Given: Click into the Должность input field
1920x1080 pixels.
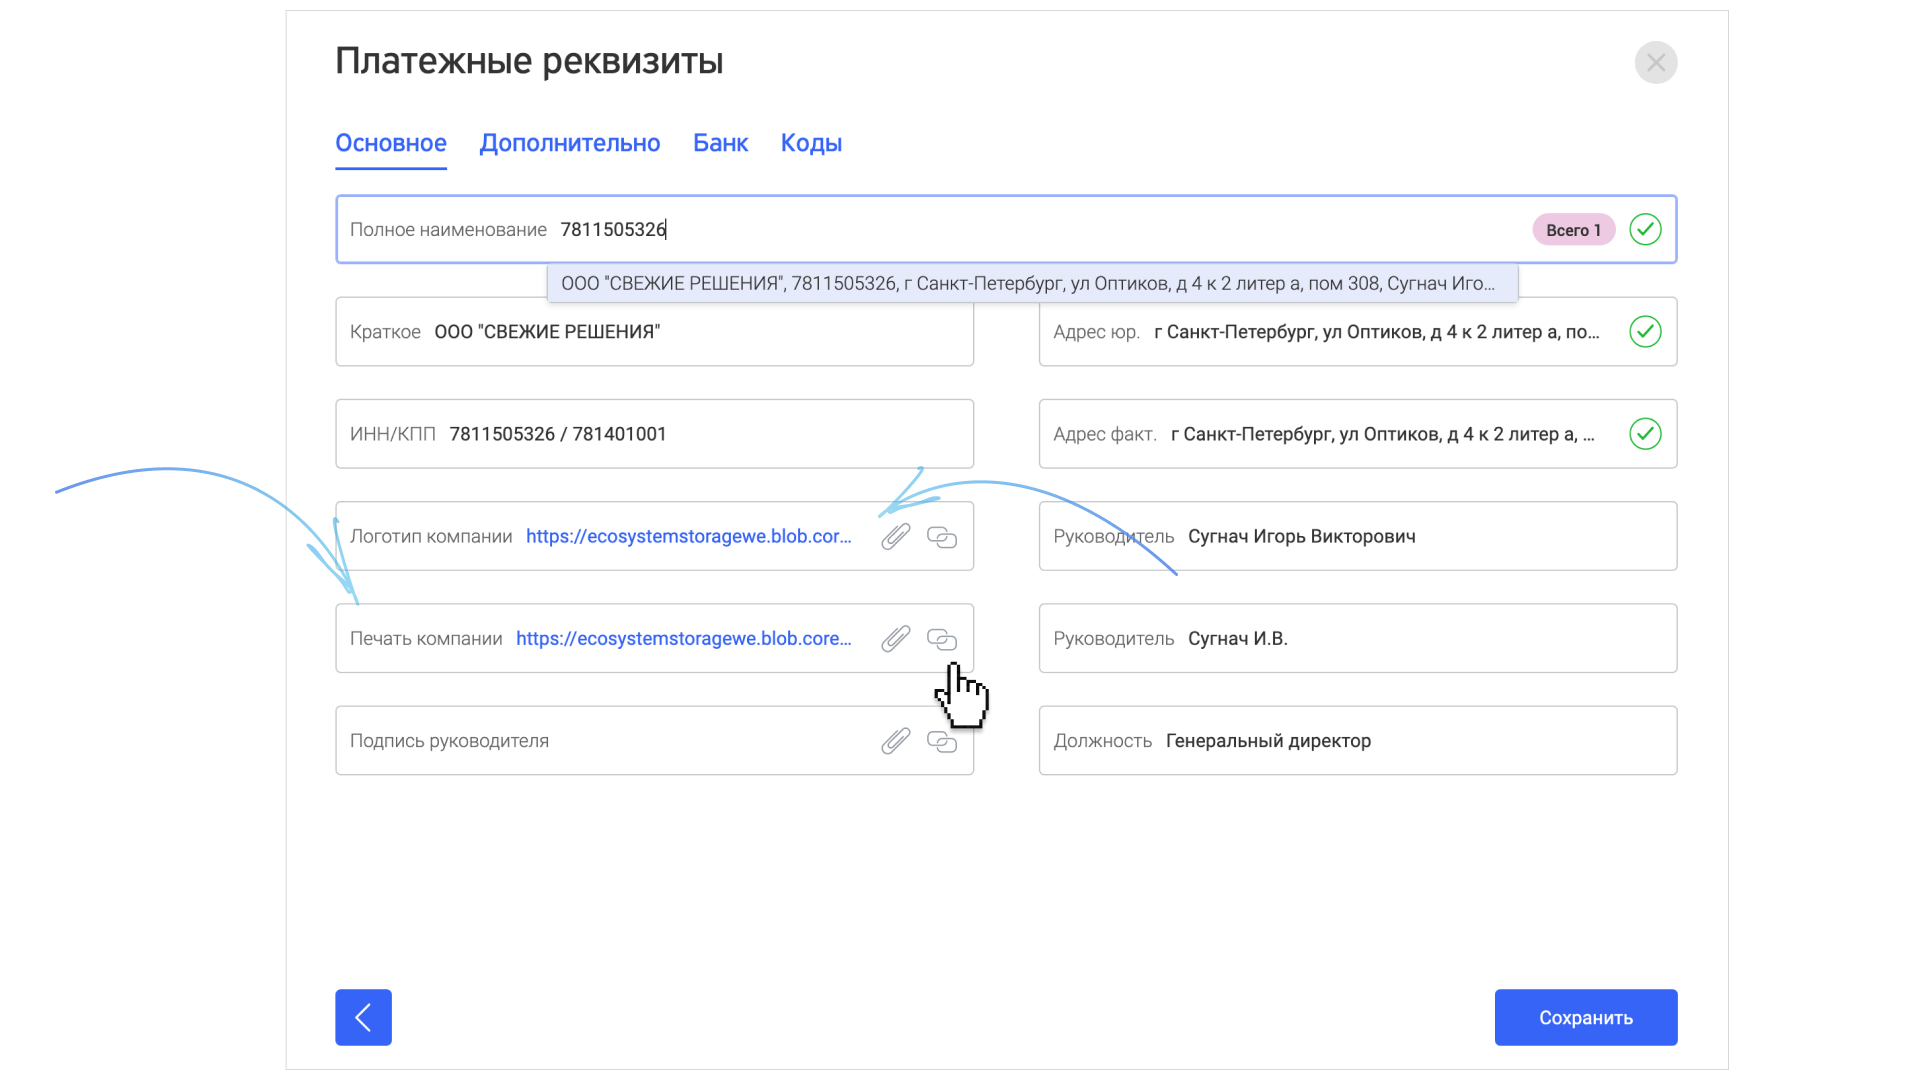Looking at the screenshot, I should (x=1358, y=741).
